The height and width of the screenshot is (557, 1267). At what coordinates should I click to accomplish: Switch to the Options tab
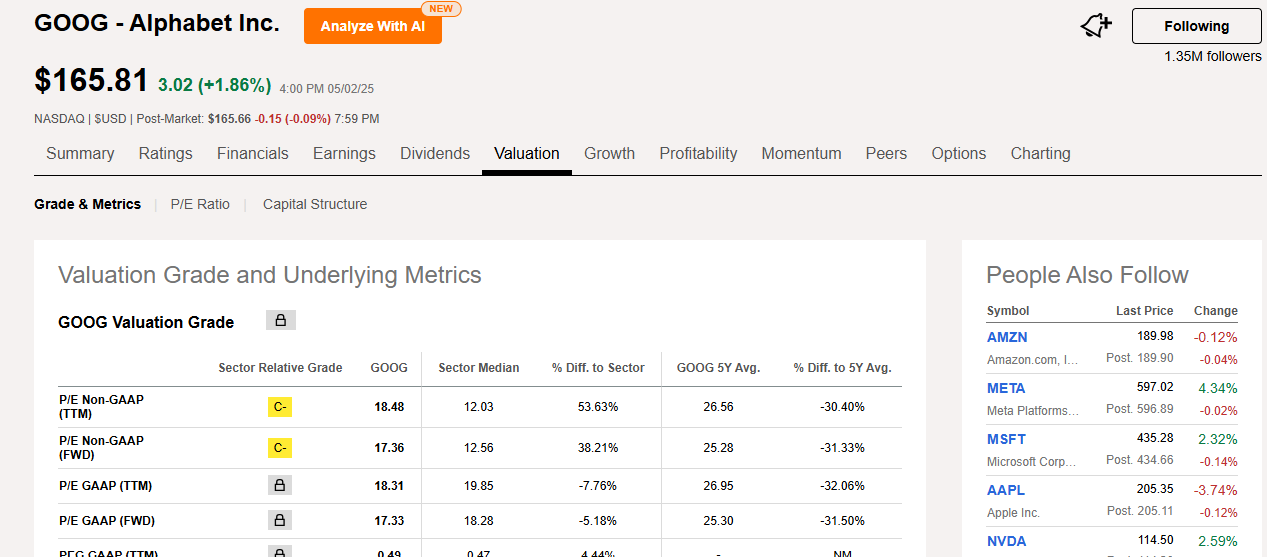point(959,153)
